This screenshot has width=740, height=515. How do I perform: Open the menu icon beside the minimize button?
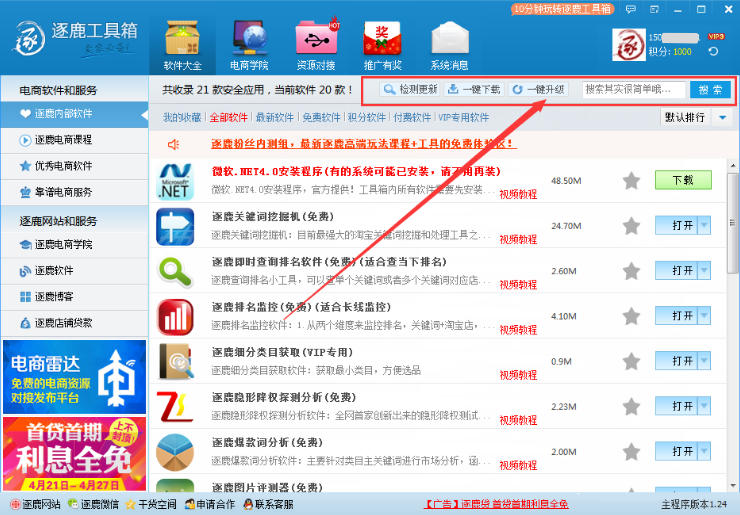[x=654, y=9]
